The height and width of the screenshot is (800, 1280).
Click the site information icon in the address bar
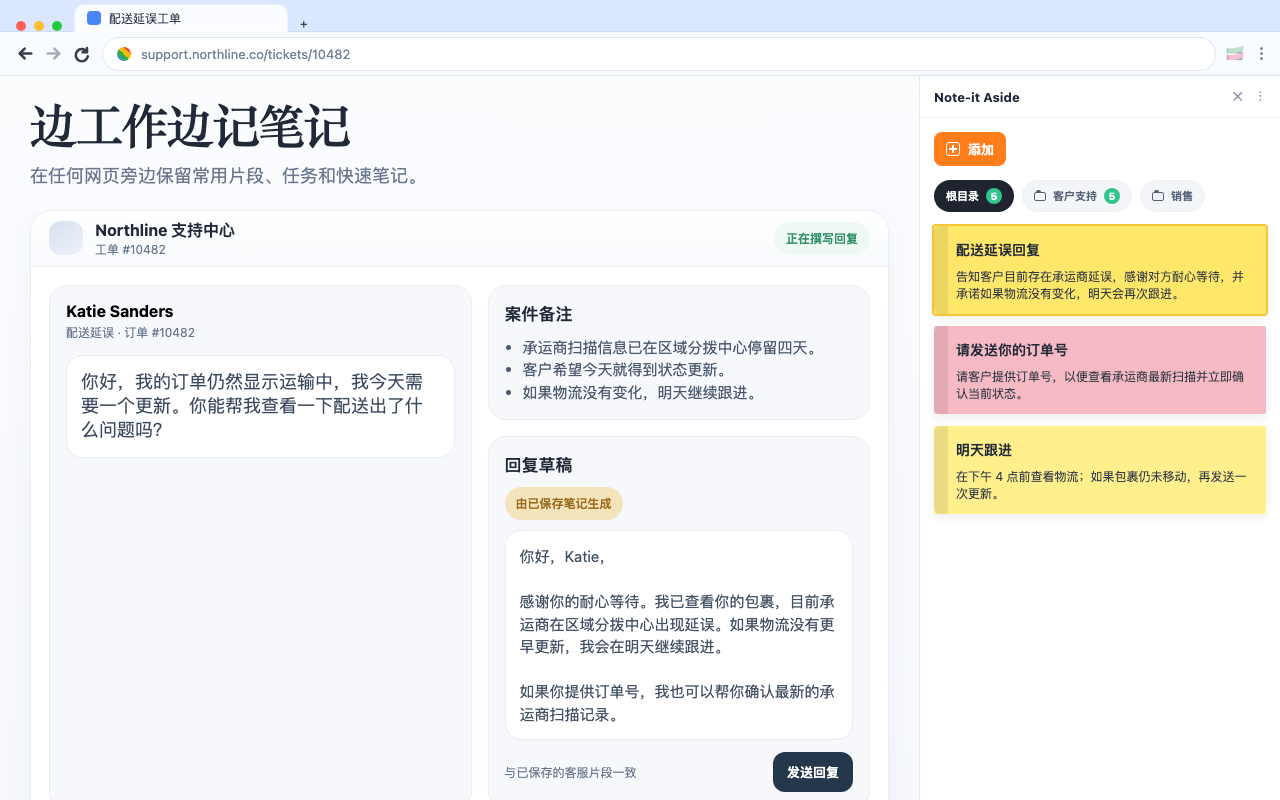coord(124,54)
